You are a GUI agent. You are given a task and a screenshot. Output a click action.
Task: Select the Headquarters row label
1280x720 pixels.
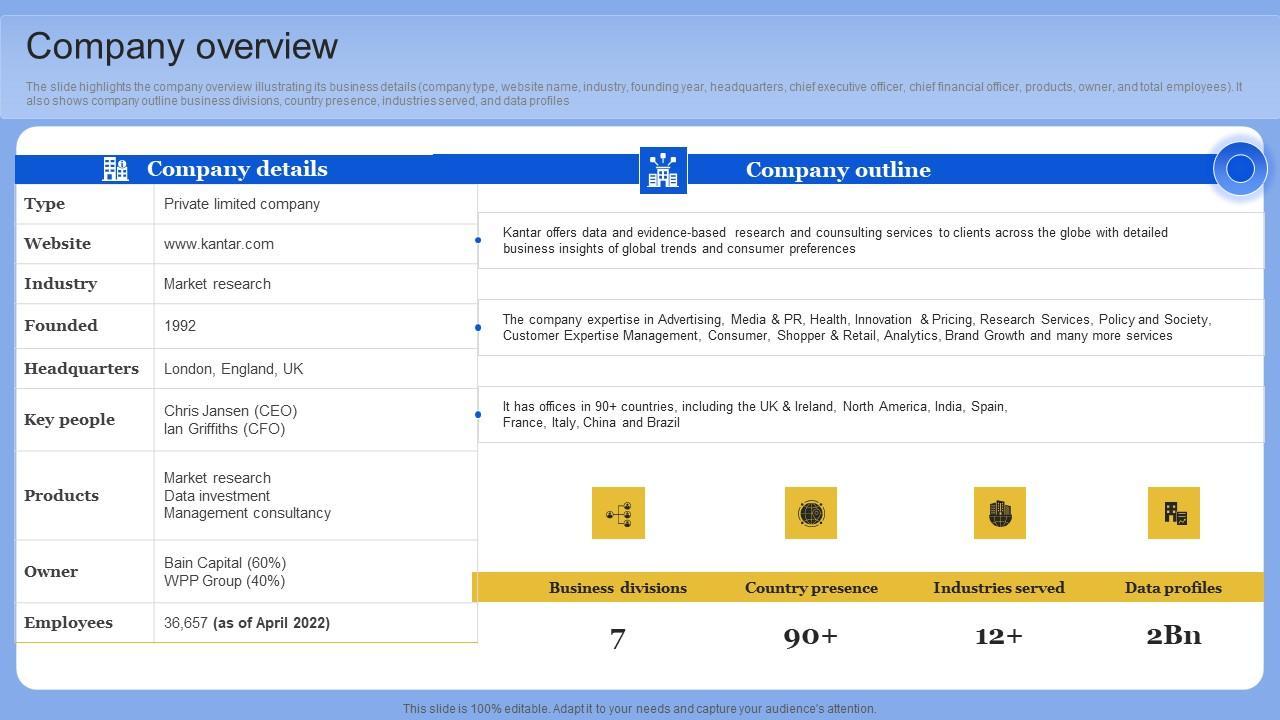(81, 369)
